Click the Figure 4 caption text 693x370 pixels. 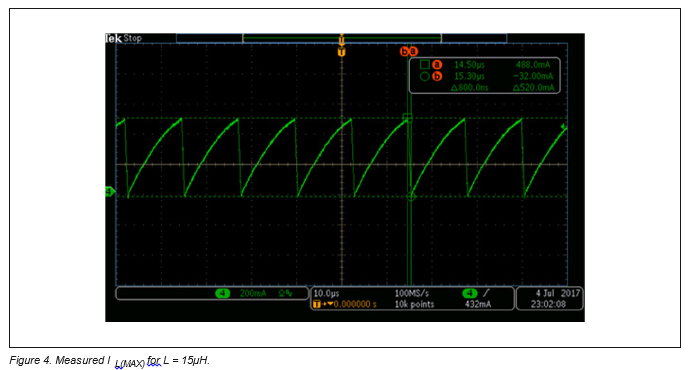(x=110, y=361)
